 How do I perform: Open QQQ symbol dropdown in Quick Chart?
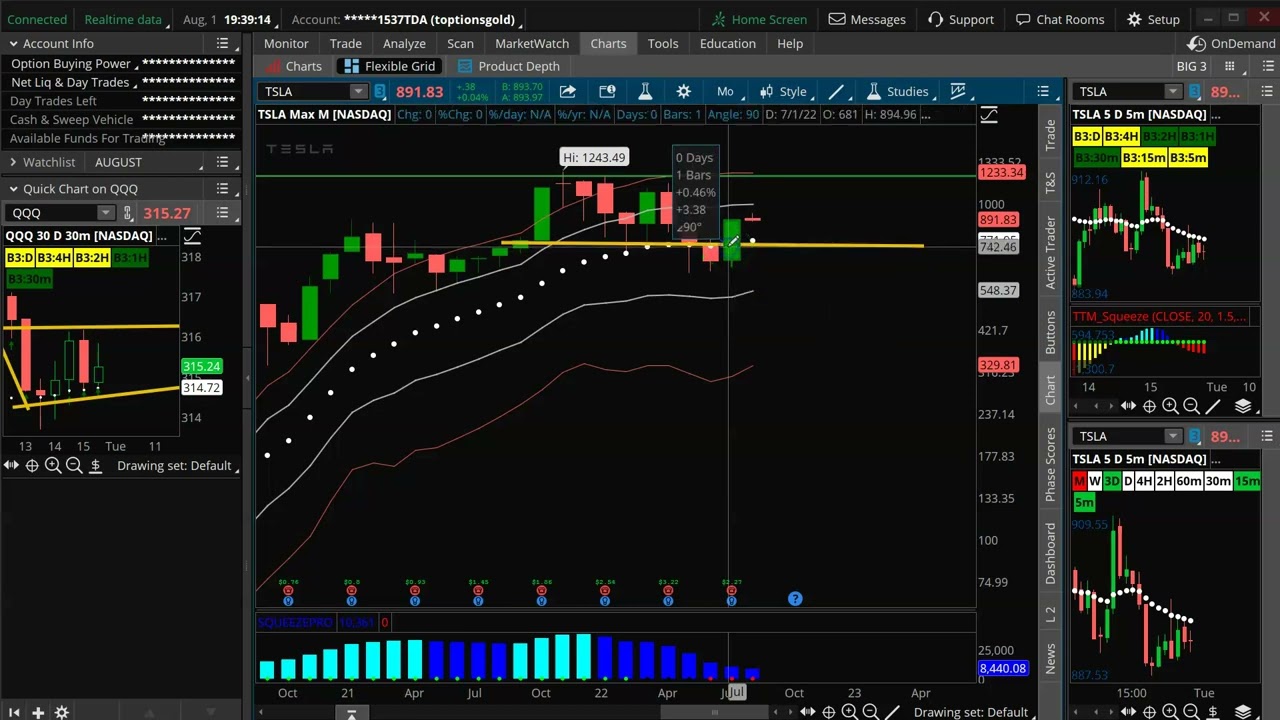(x=106, y=213)
